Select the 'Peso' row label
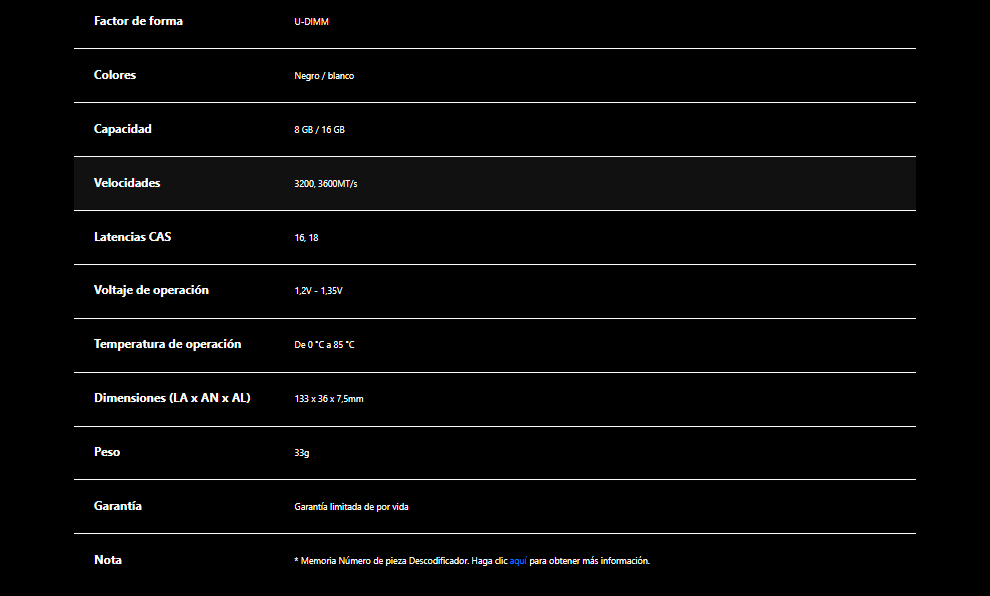The image size is (990, 596). pyautogui.click(x=107, y=452)
